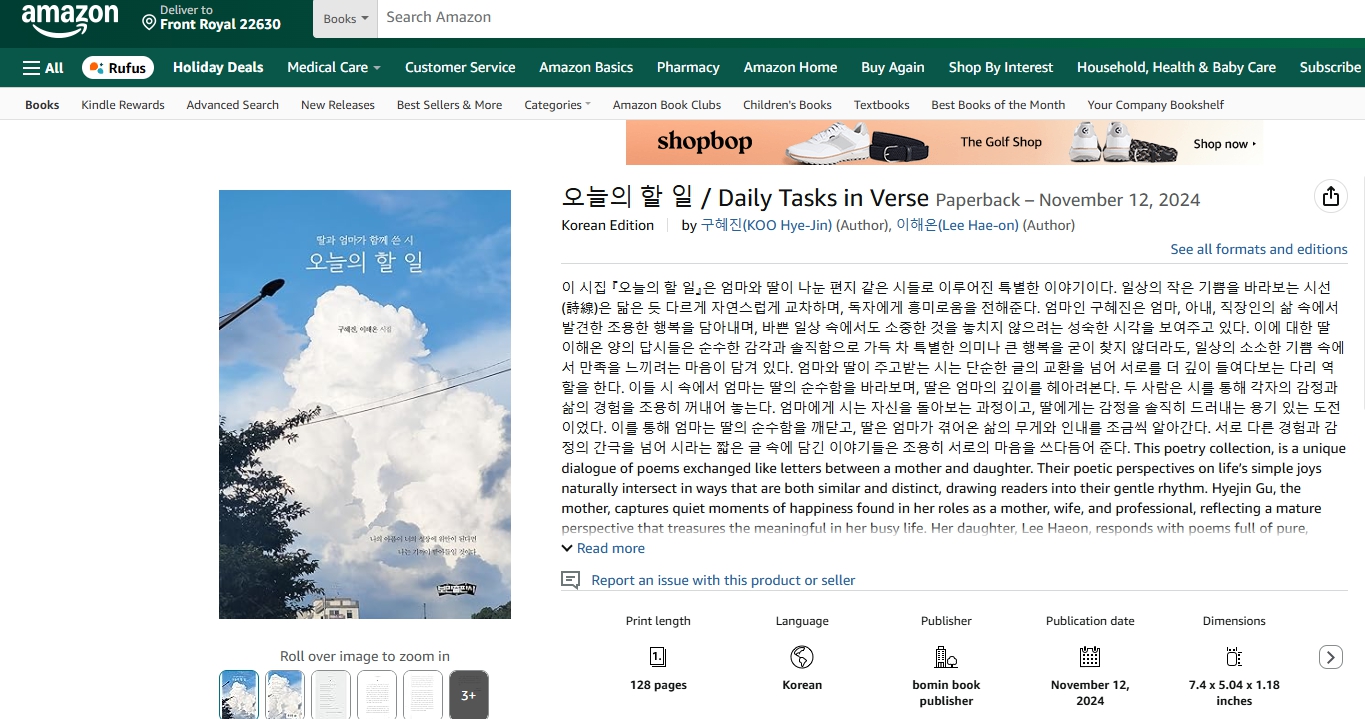Open the All hamburger menu

[43, 68]
